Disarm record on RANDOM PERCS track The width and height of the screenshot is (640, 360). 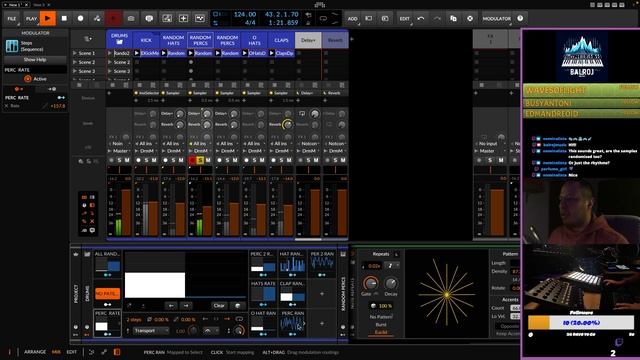192,160
